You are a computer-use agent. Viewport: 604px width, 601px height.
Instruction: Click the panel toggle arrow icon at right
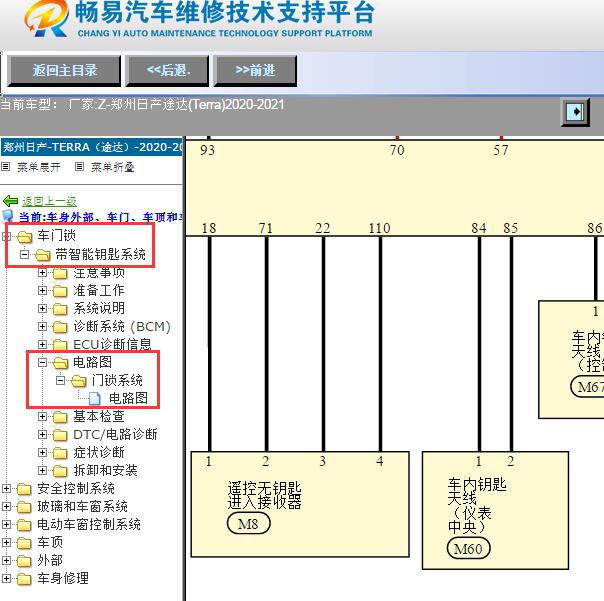point(575,112)
